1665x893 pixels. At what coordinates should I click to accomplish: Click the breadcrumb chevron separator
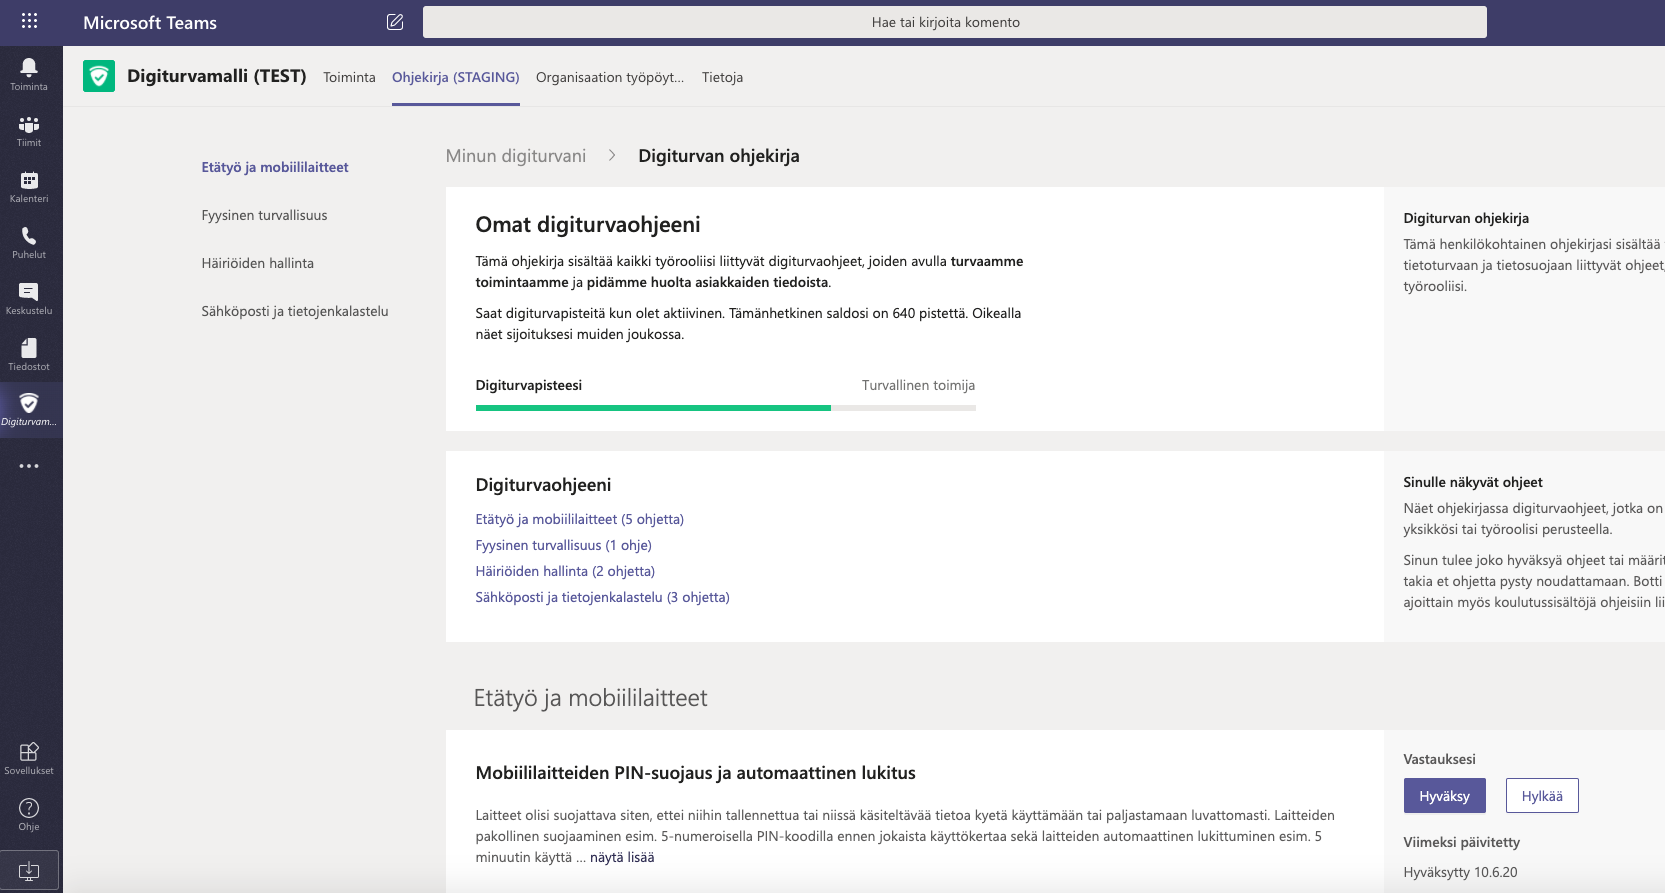[x=612, y=155]
